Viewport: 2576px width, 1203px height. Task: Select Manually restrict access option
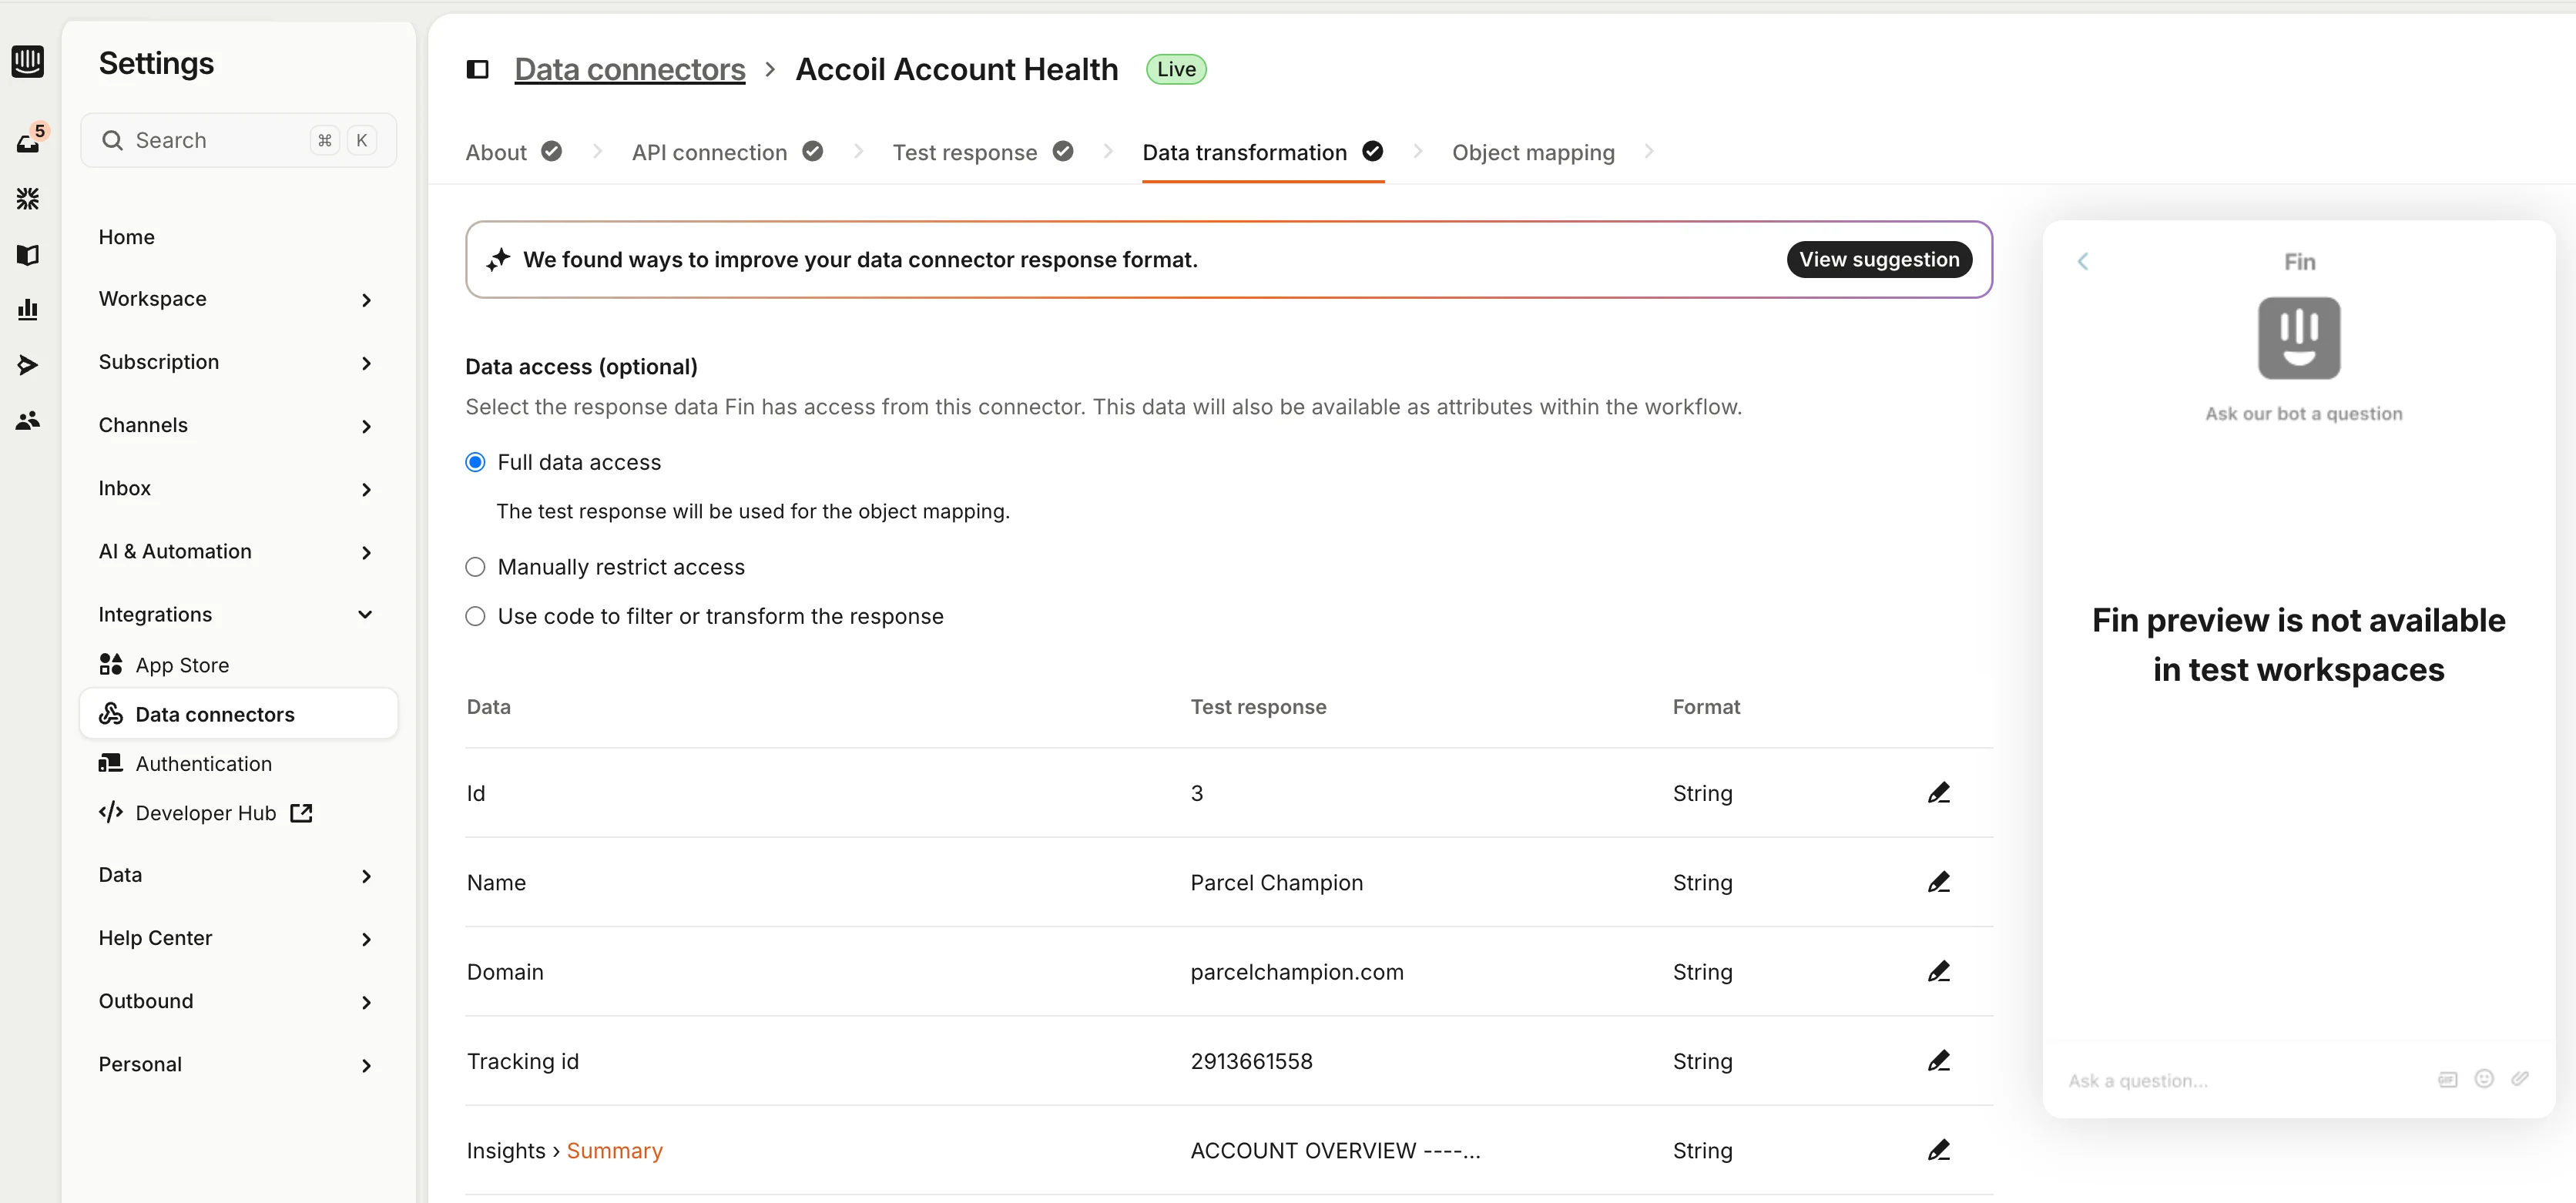(x=475, y=566)
